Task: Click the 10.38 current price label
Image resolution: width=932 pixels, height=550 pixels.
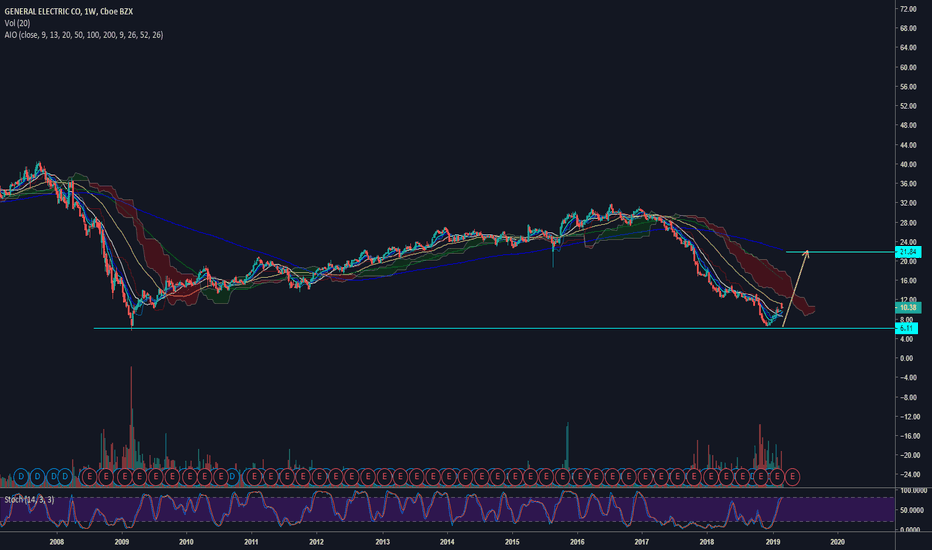Action: pos(908,307)
